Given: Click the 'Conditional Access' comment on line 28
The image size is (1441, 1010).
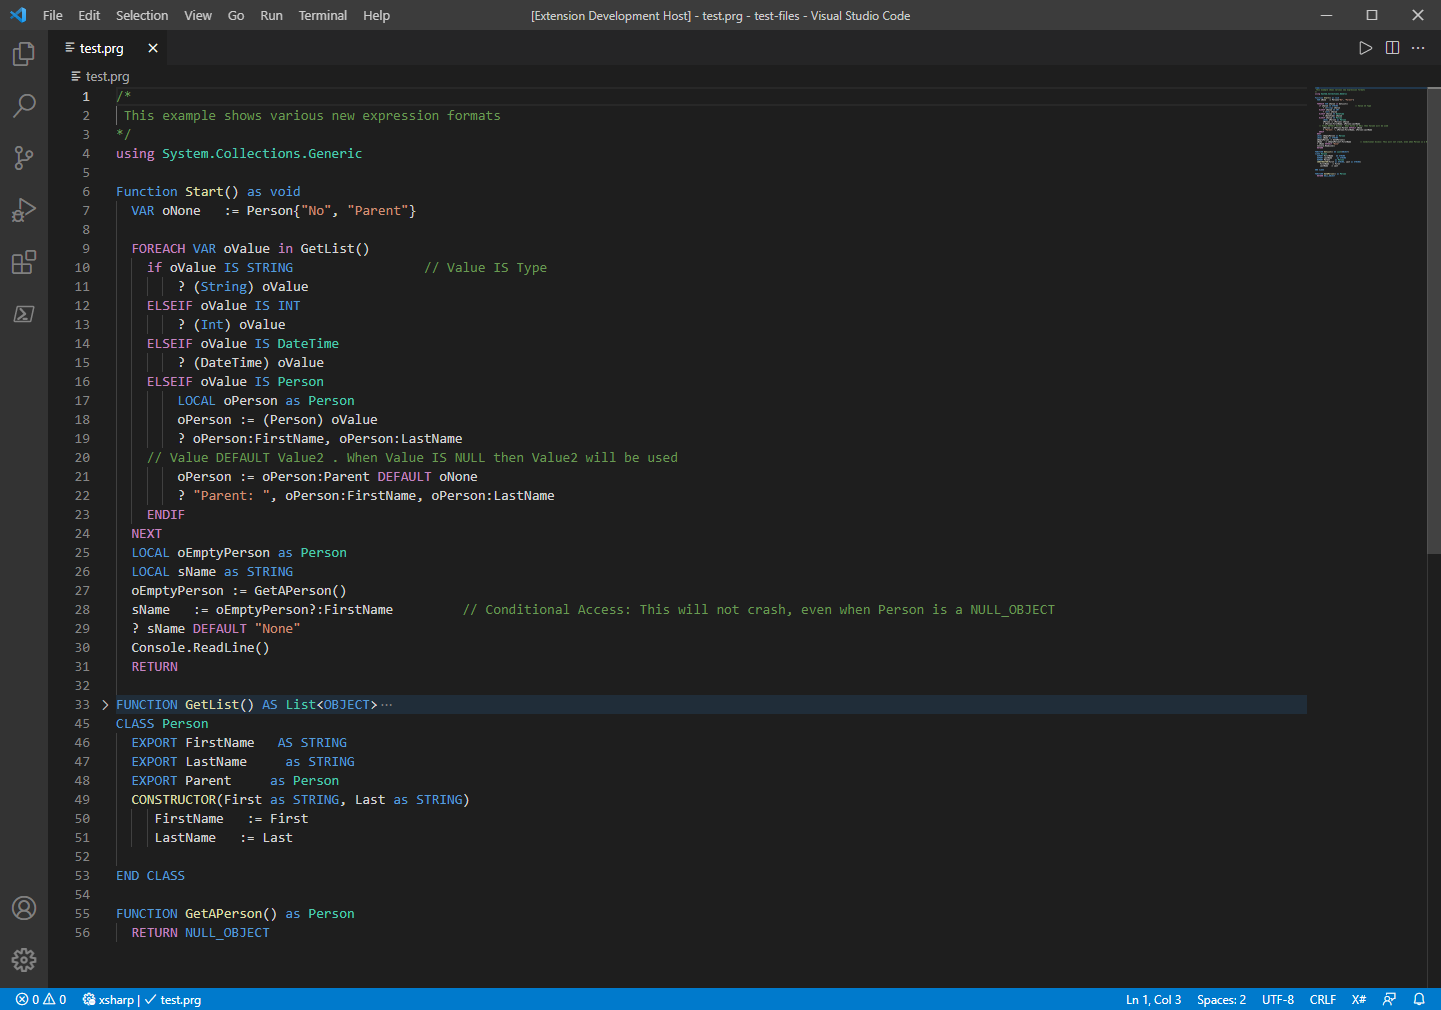Looking at the screenshot, I should click(x=758, y=610).
